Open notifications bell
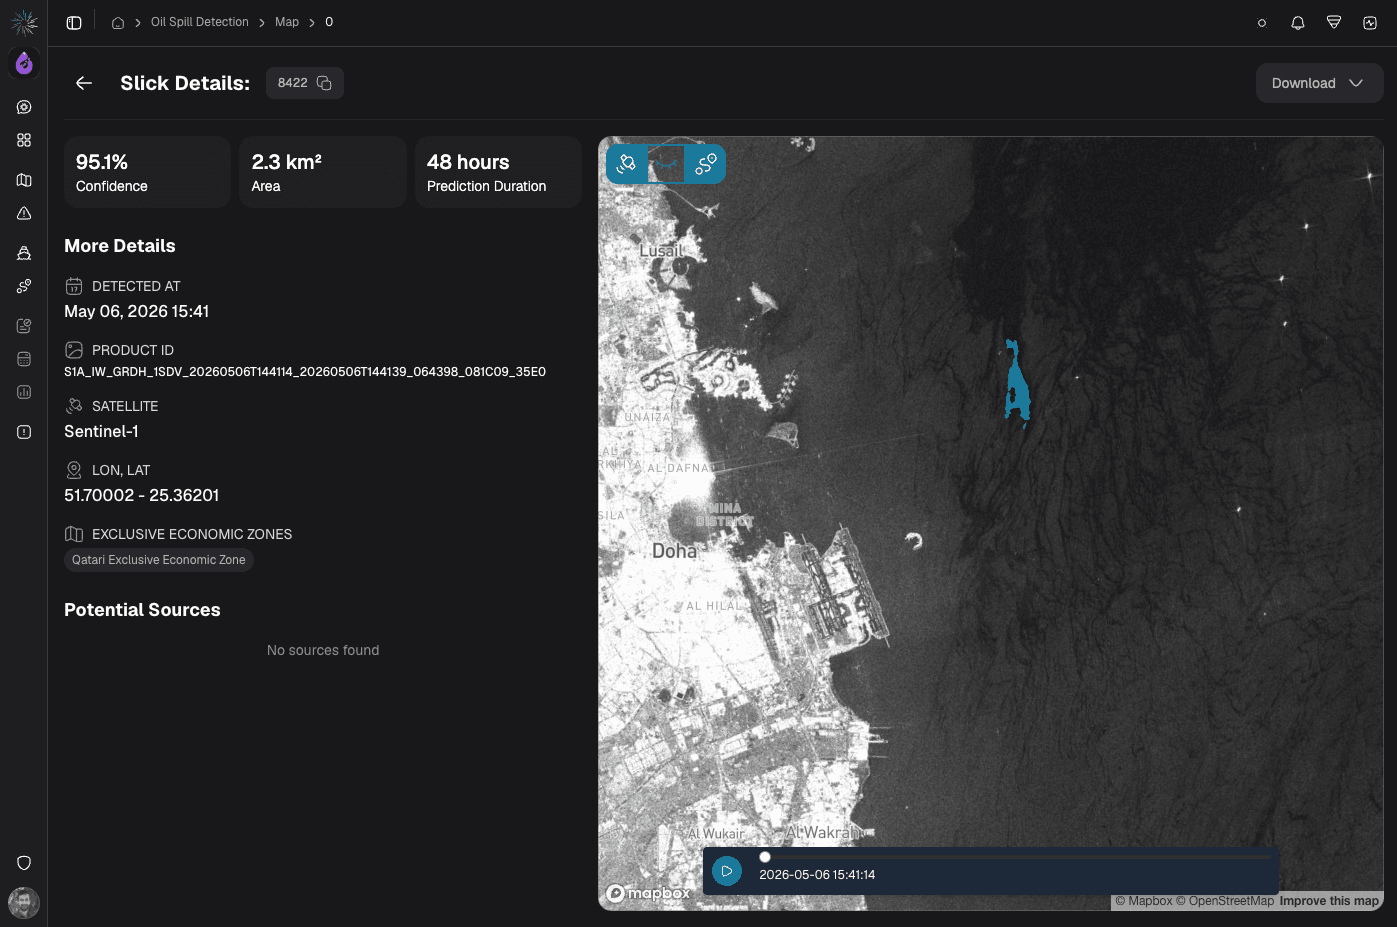The height and width of the screenshot is (927, 1397). click(1298, 23)
